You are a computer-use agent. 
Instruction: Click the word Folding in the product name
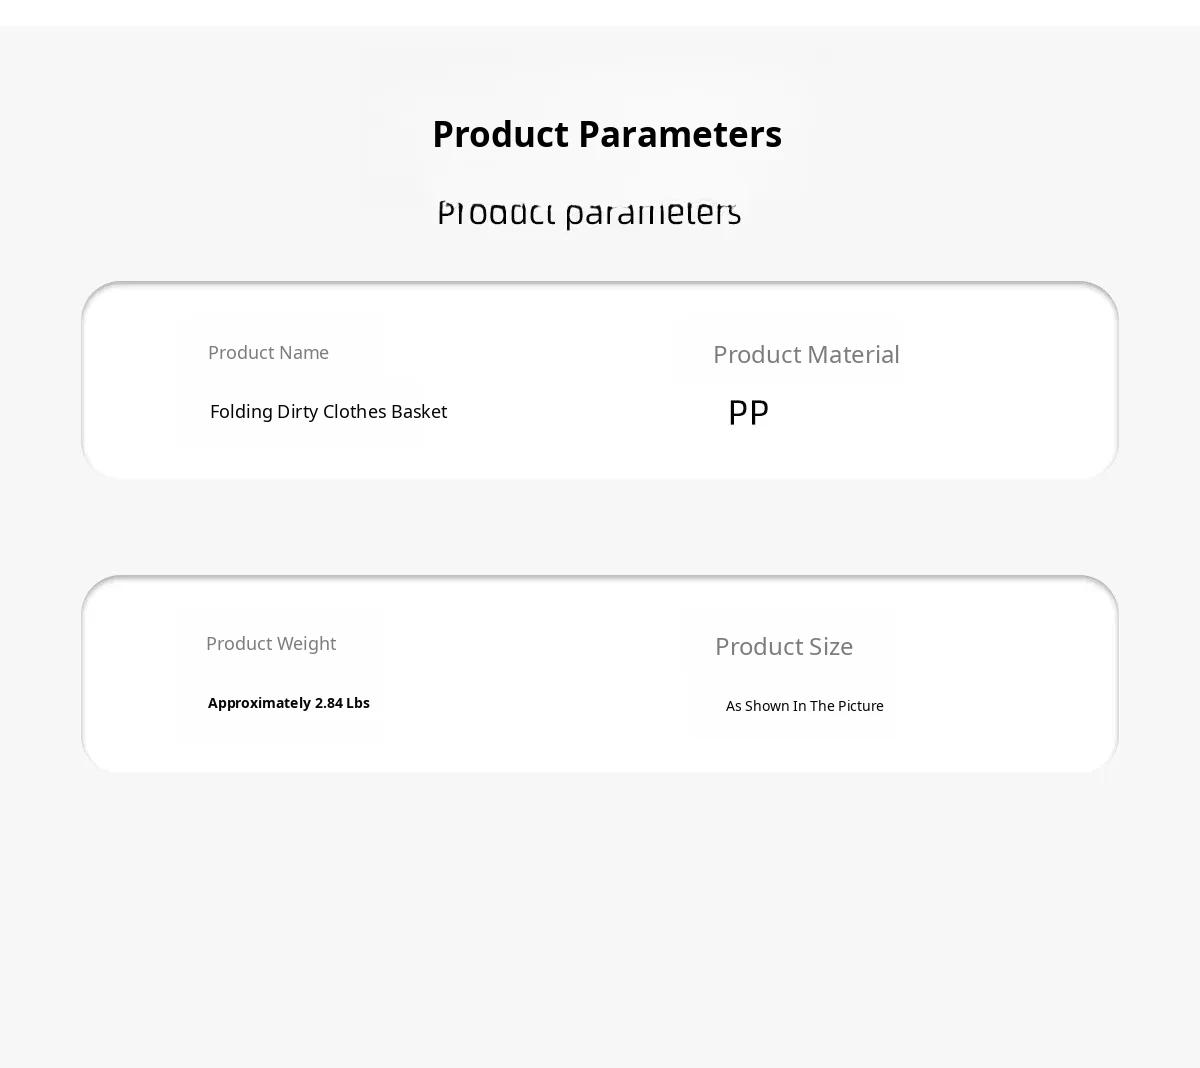click(x=240, y=411)
